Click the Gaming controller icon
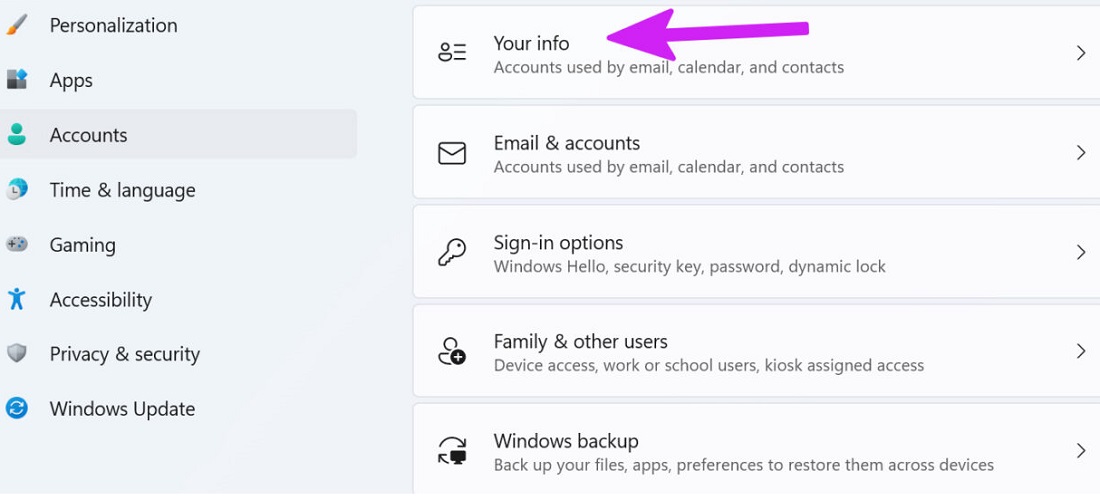Viewport: 1100px width, 500px height. click(x=16, y=245)
